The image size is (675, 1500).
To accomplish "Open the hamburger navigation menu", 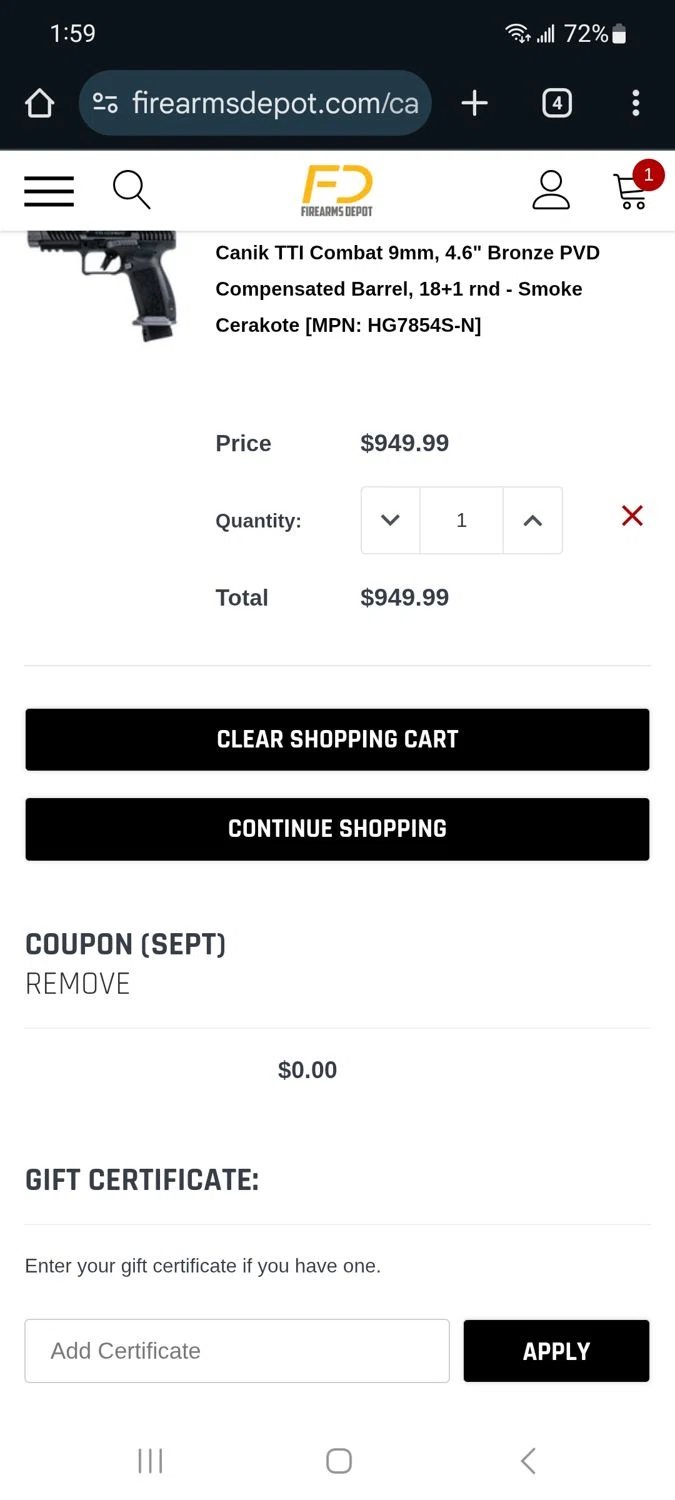I will [x=49, y=190].
